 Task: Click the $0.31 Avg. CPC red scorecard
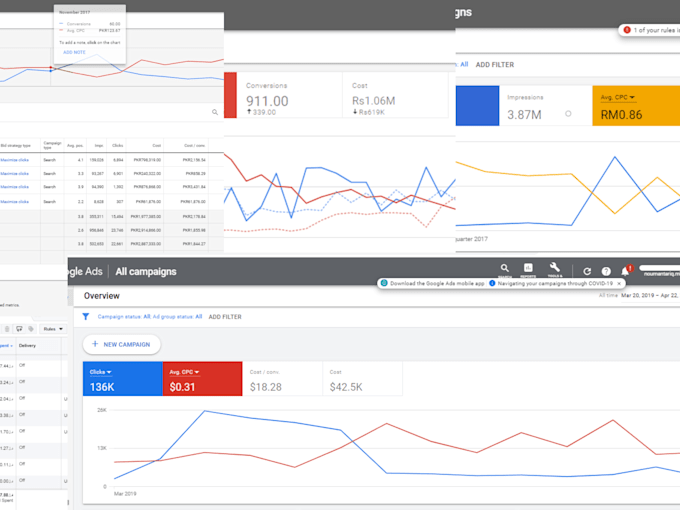tap(203, 379)
